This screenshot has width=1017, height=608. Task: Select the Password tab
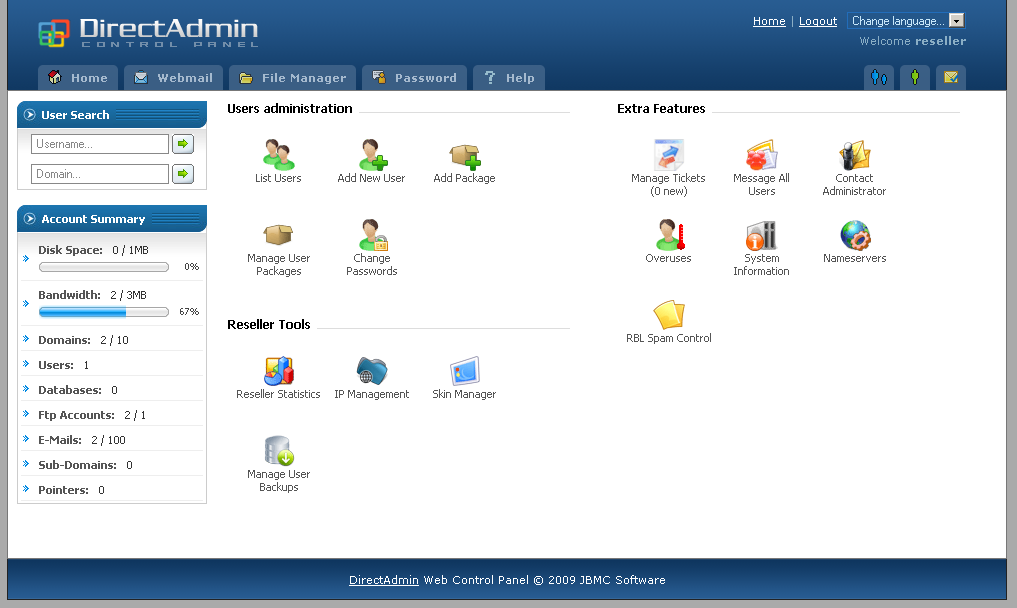click(x=414, y=78)
